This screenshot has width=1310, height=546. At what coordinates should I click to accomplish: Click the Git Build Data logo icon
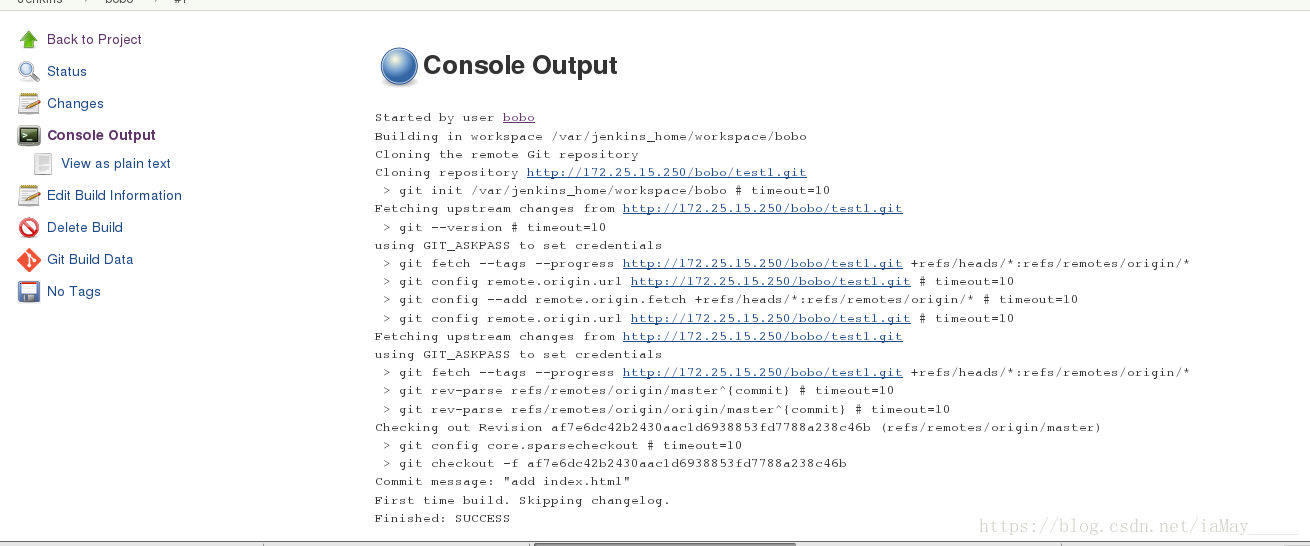tap(29, 259)
